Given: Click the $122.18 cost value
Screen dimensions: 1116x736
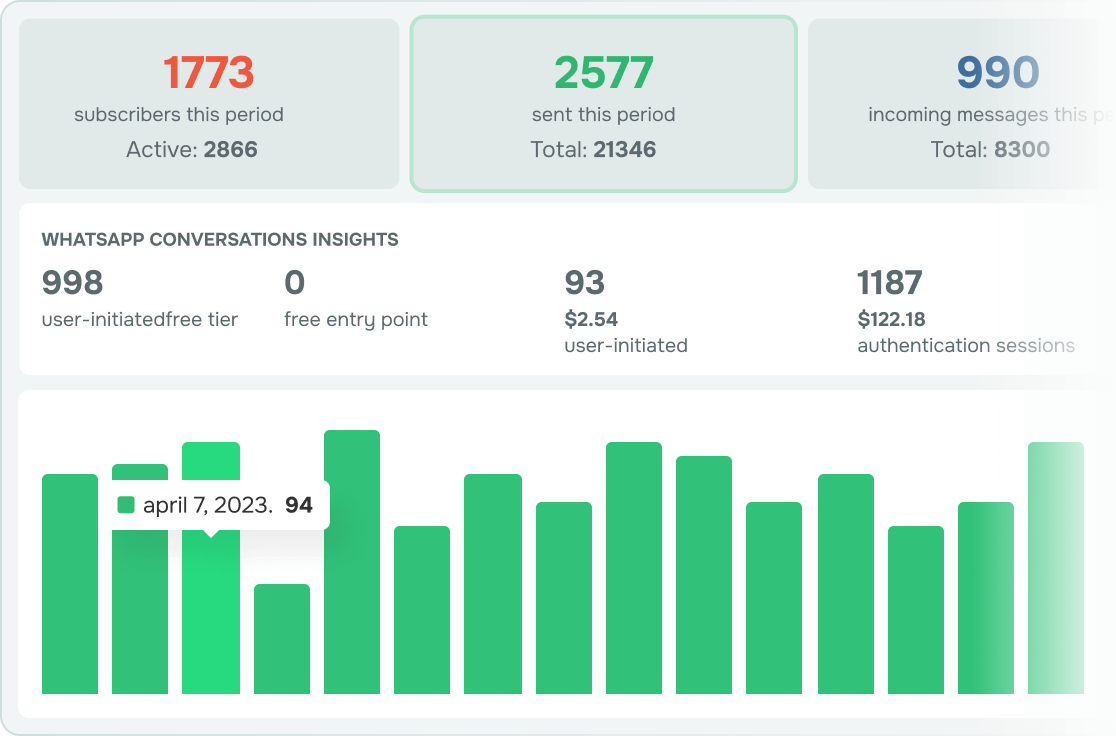Looking at the screenshot, I should [891, 319].
